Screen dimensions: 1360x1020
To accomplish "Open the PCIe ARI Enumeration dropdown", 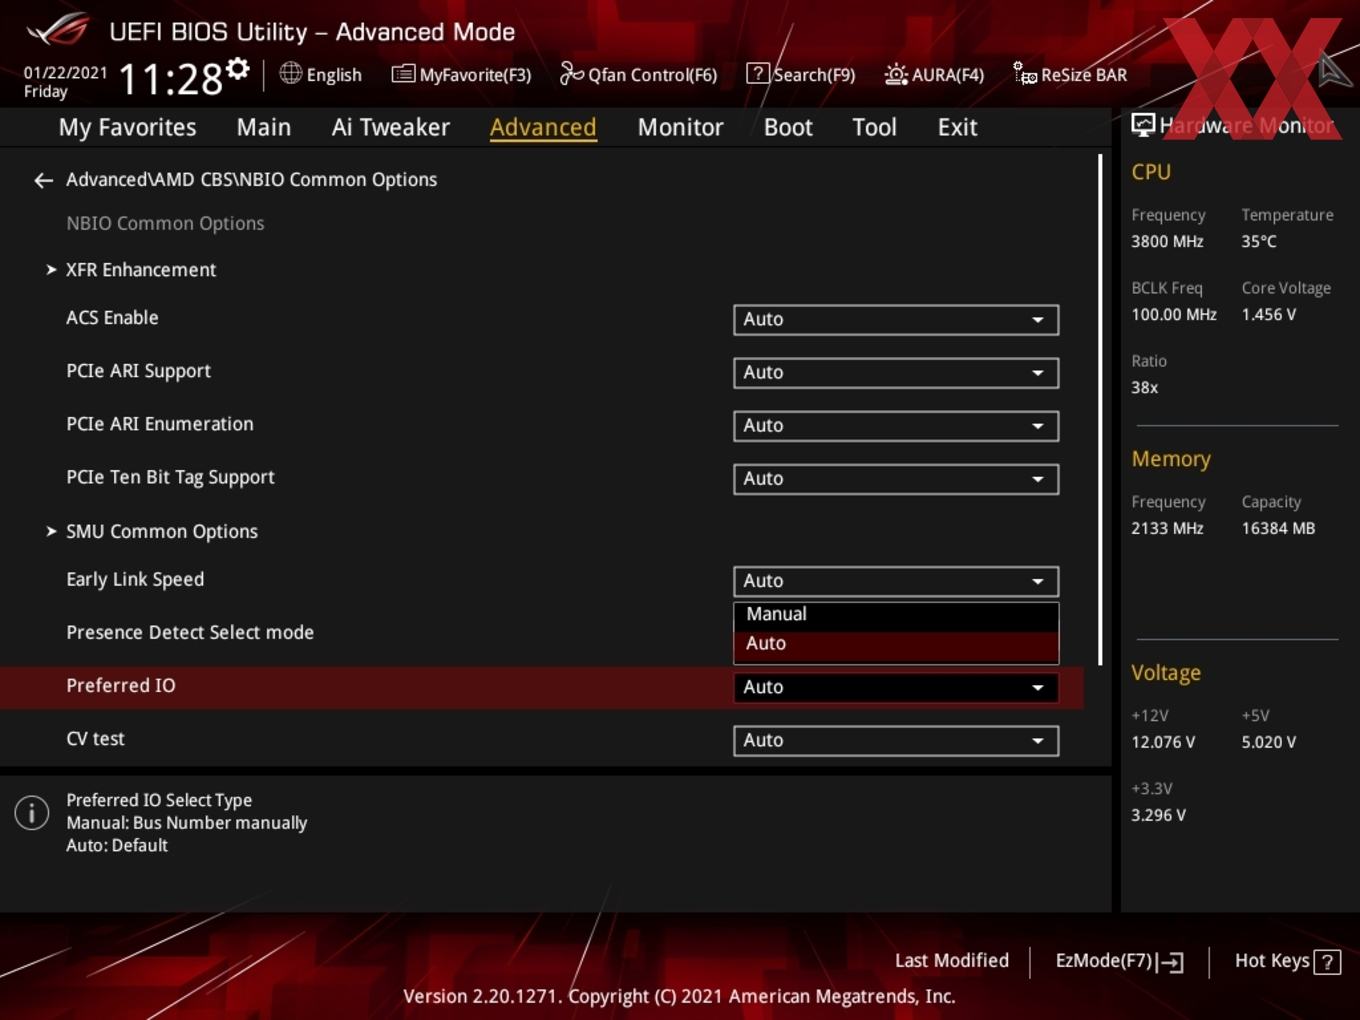I will click(x=896, y=426).
